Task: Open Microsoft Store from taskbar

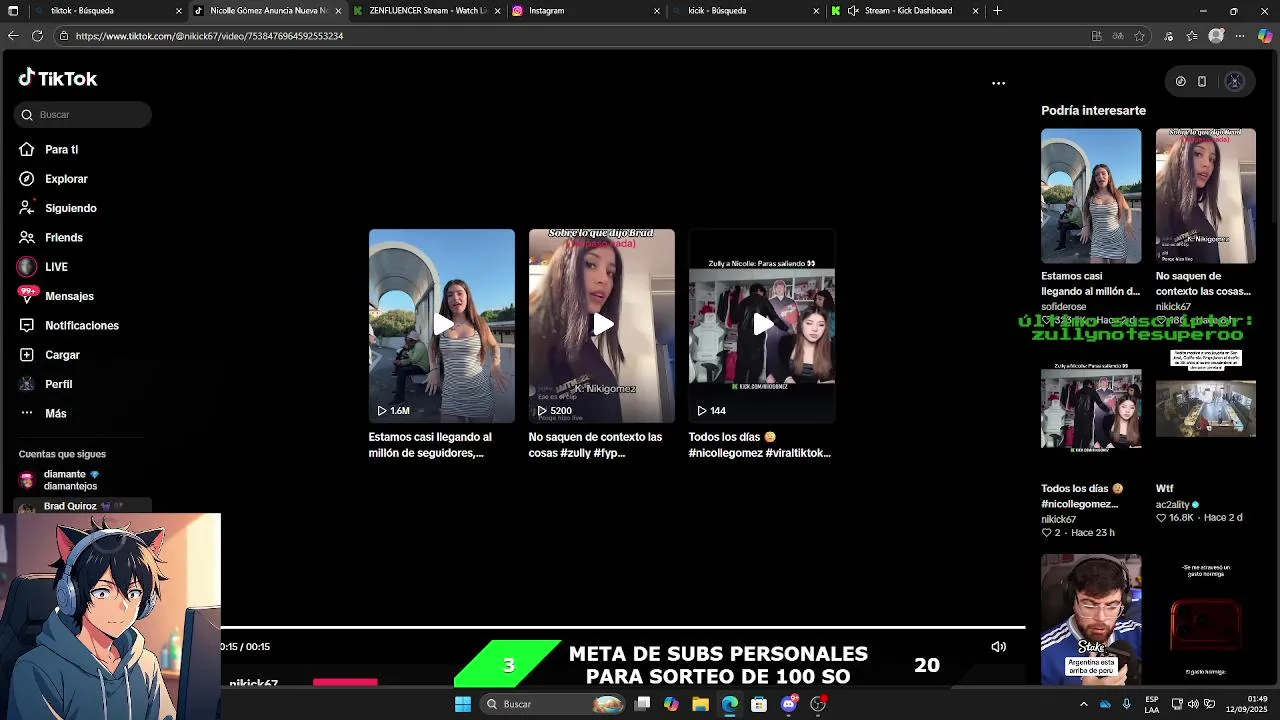Action: click(x=759, y=704)
